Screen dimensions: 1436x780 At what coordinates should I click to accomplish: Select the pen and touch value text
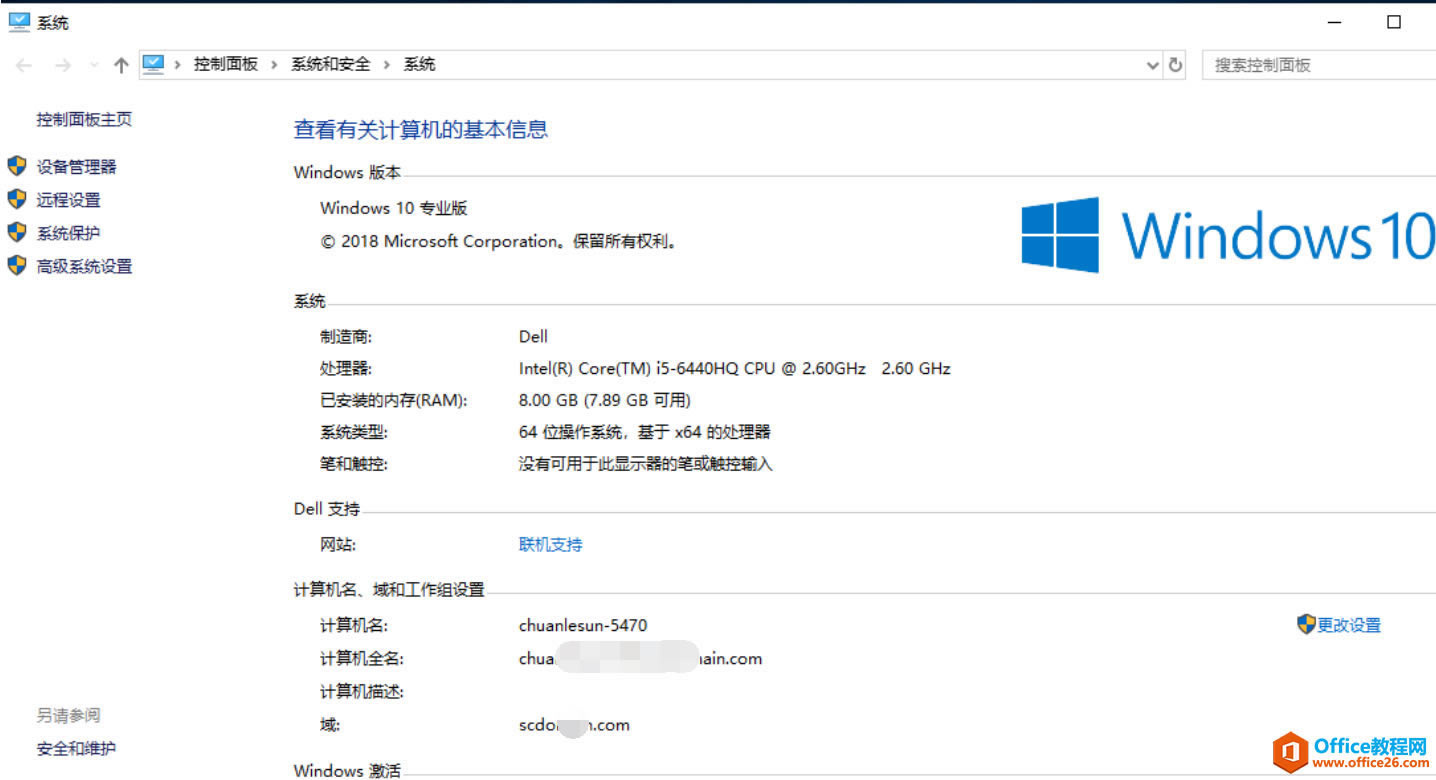tap(646, 464)
